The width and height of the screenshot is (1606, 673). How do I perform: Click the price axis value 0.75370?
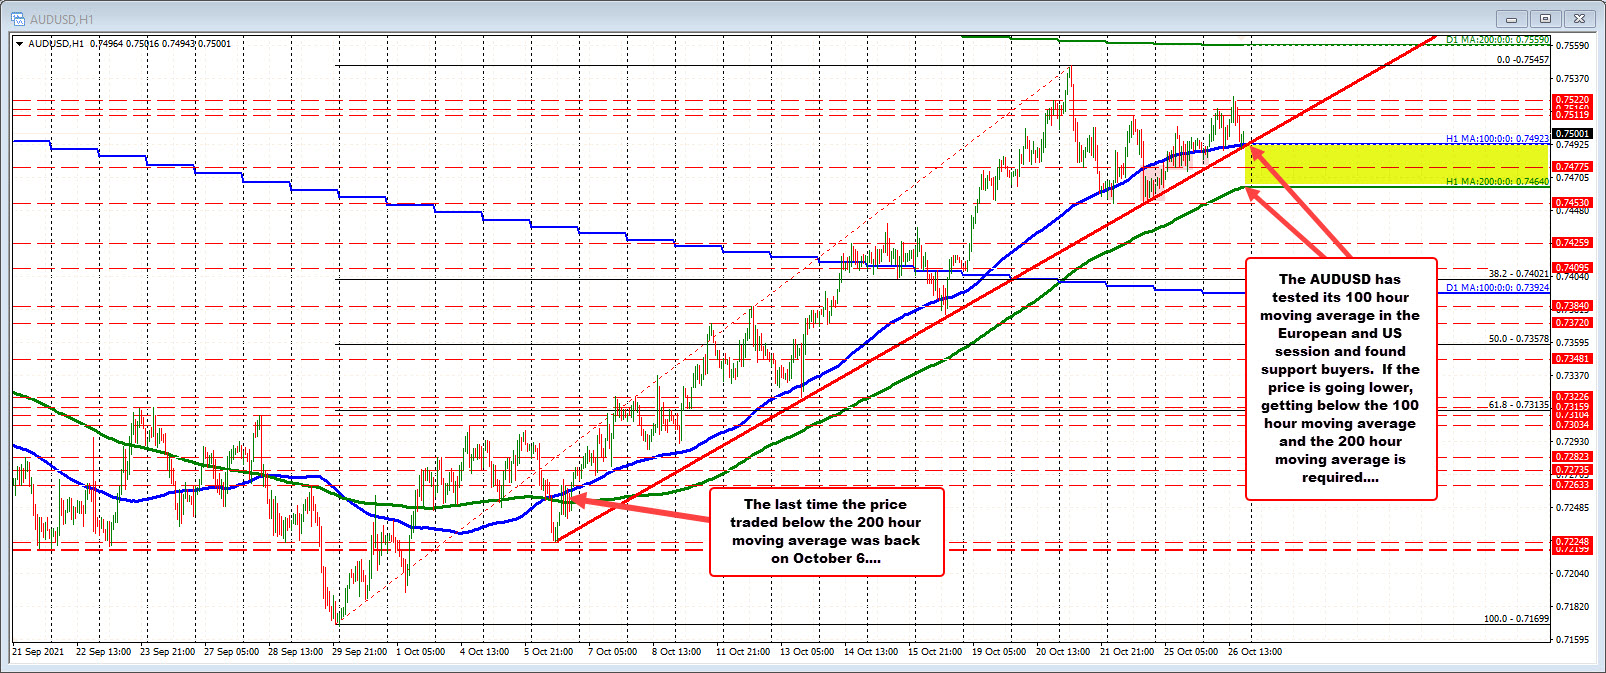pyautogui.click(x=1573, y=79)
